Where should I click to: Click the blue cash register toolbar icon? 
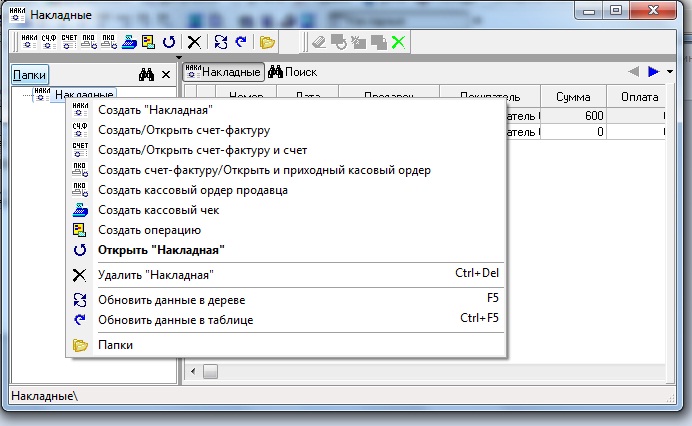click(129, 42)
